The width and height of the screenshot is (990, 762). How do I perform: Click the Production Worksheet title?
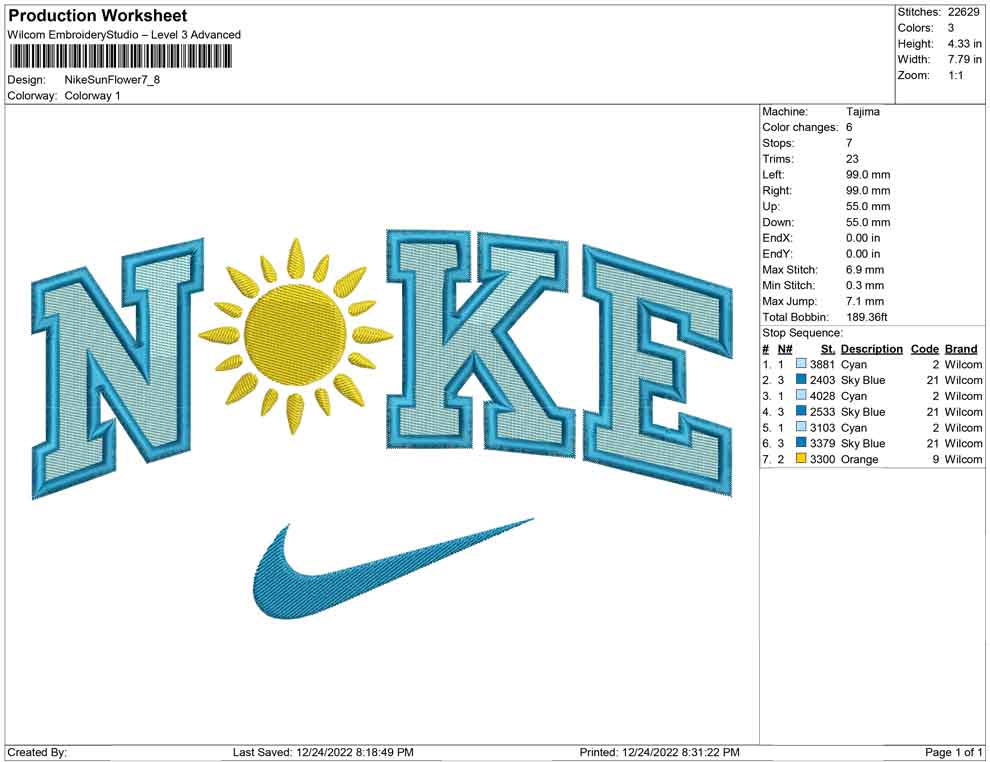[x=98, y=15]
